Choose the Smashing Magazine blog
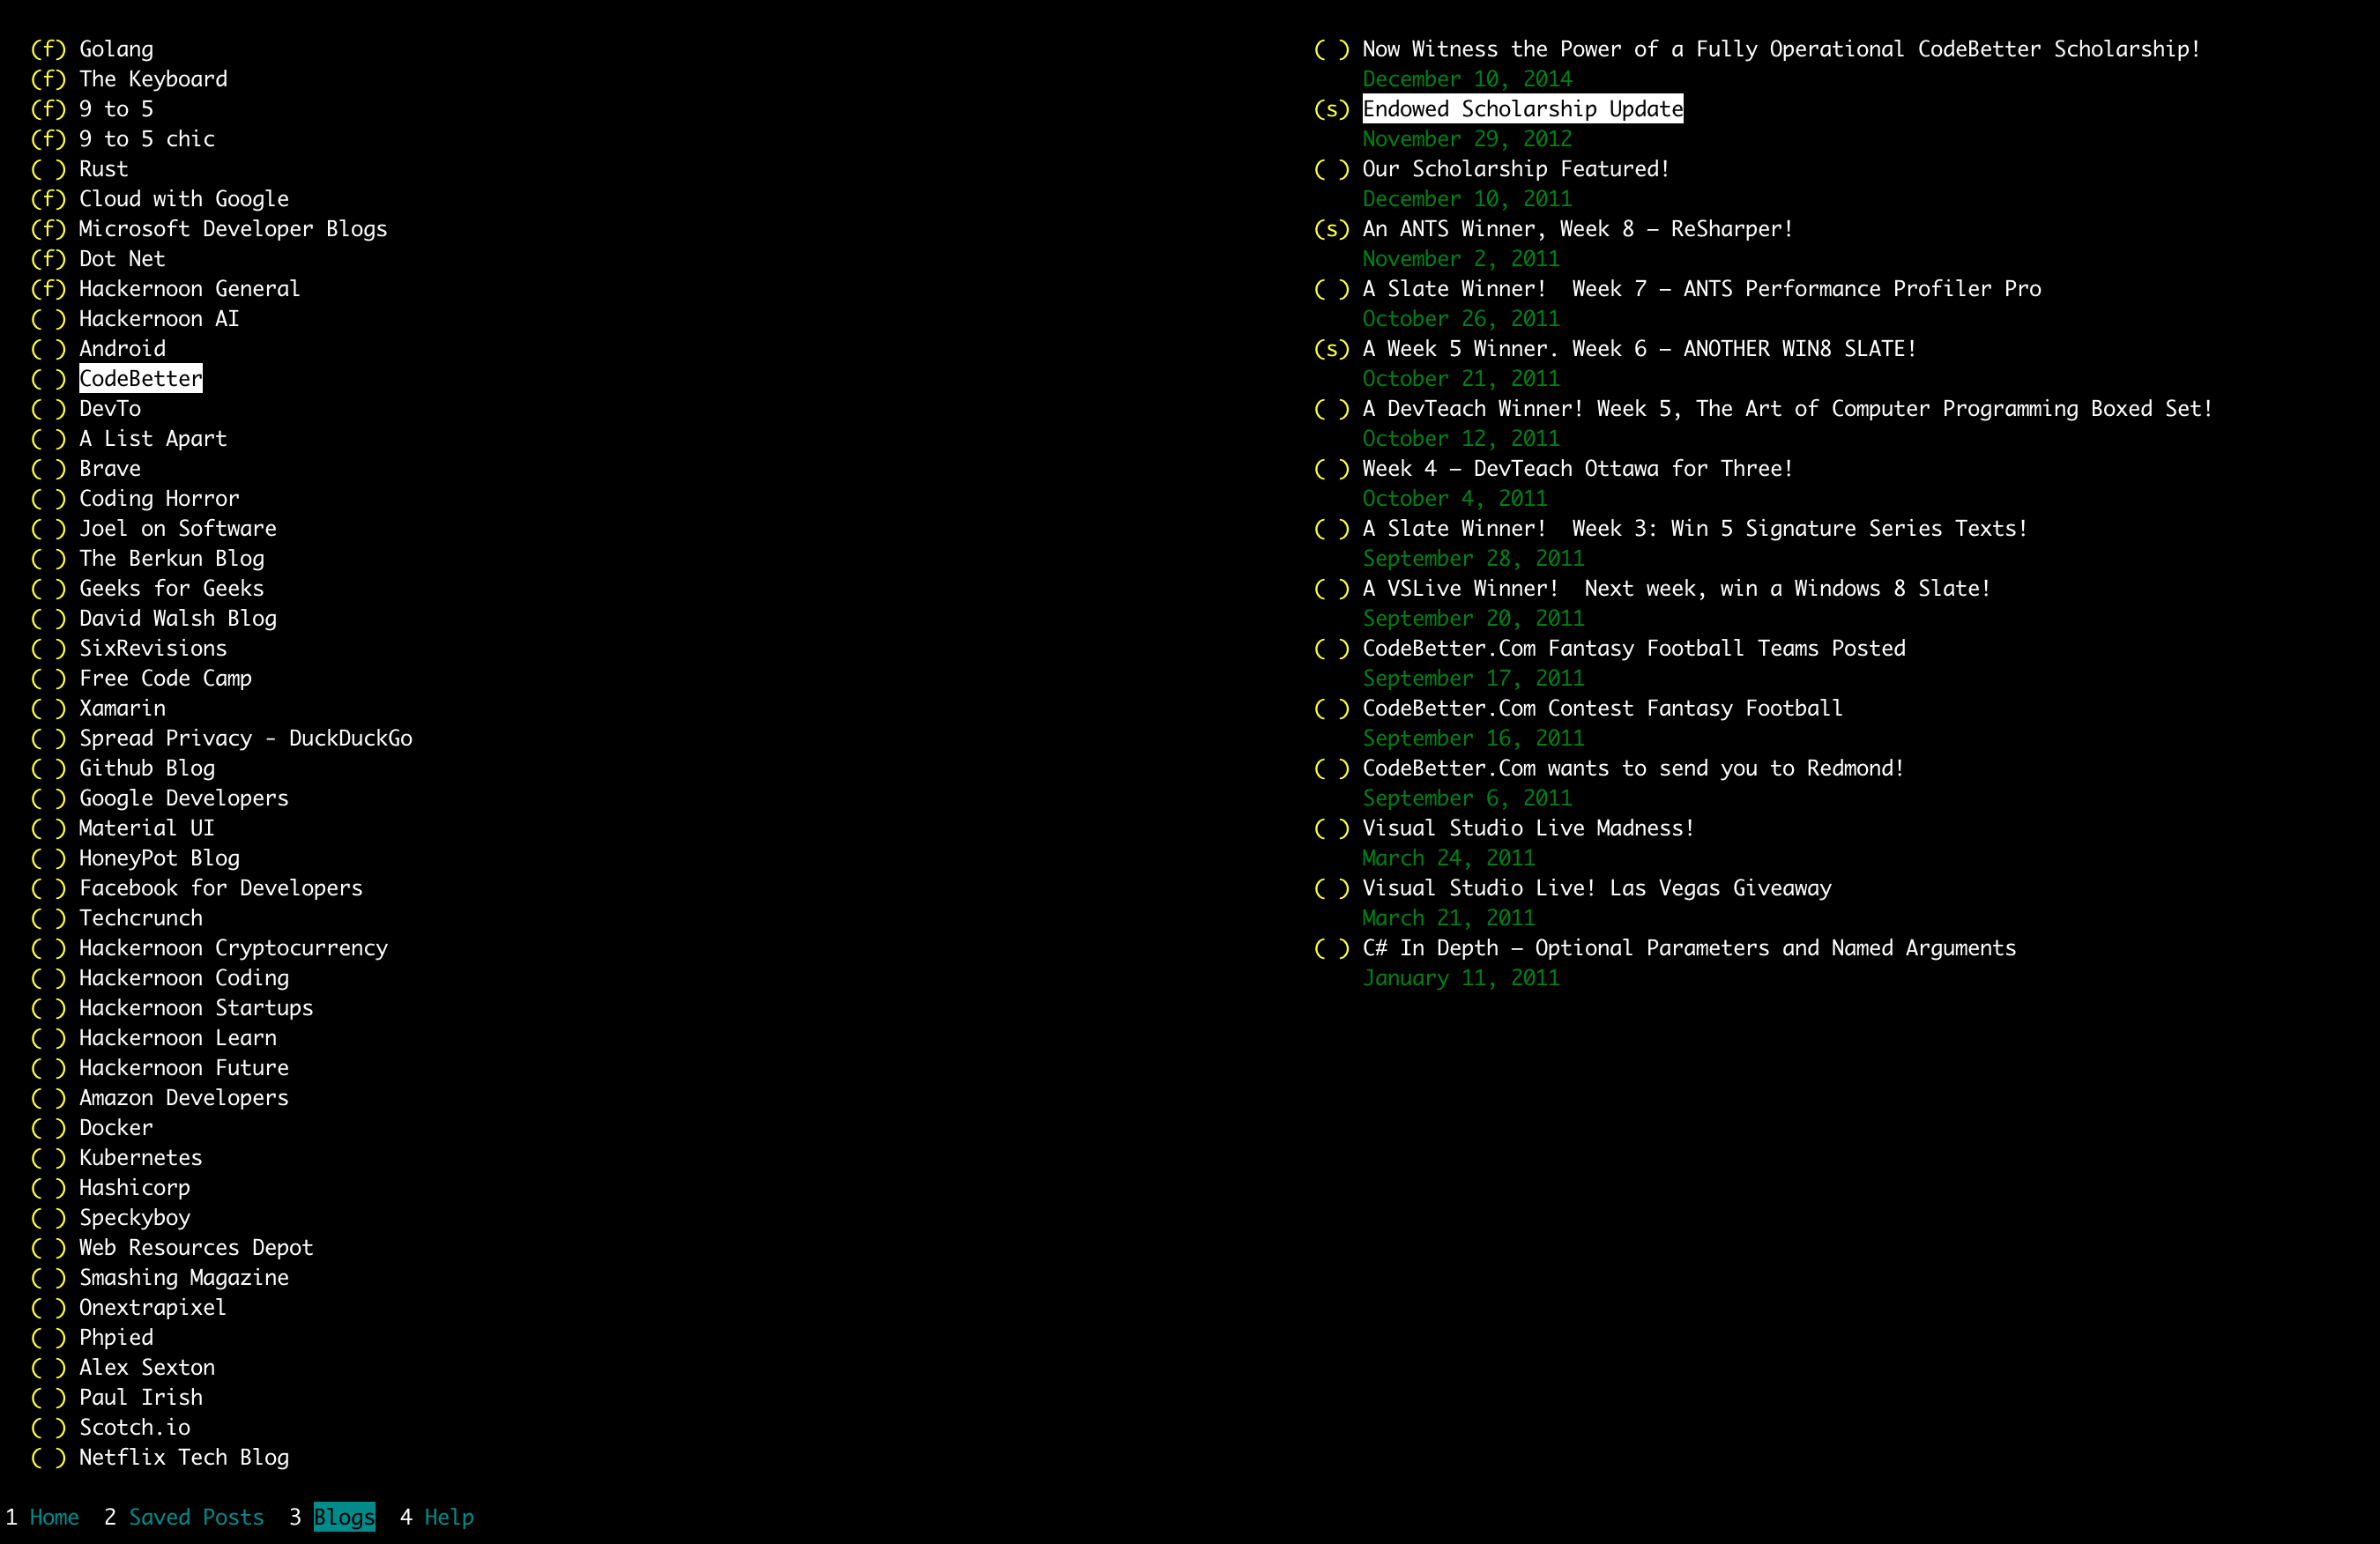This screenshot has width=2380, height=1544. (184, 1277)
